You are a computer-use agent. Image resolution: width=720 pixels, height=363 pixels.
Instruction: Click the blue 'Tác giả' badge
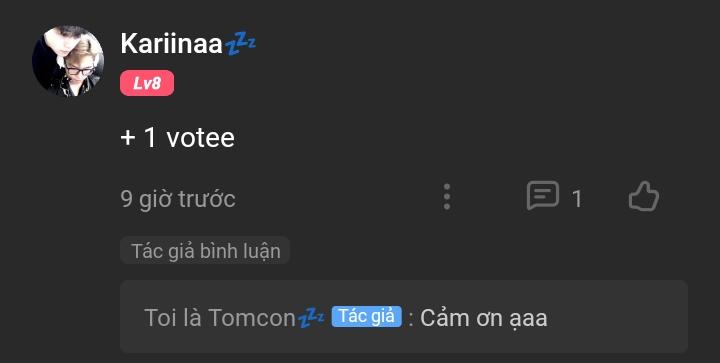click(366, 317)
